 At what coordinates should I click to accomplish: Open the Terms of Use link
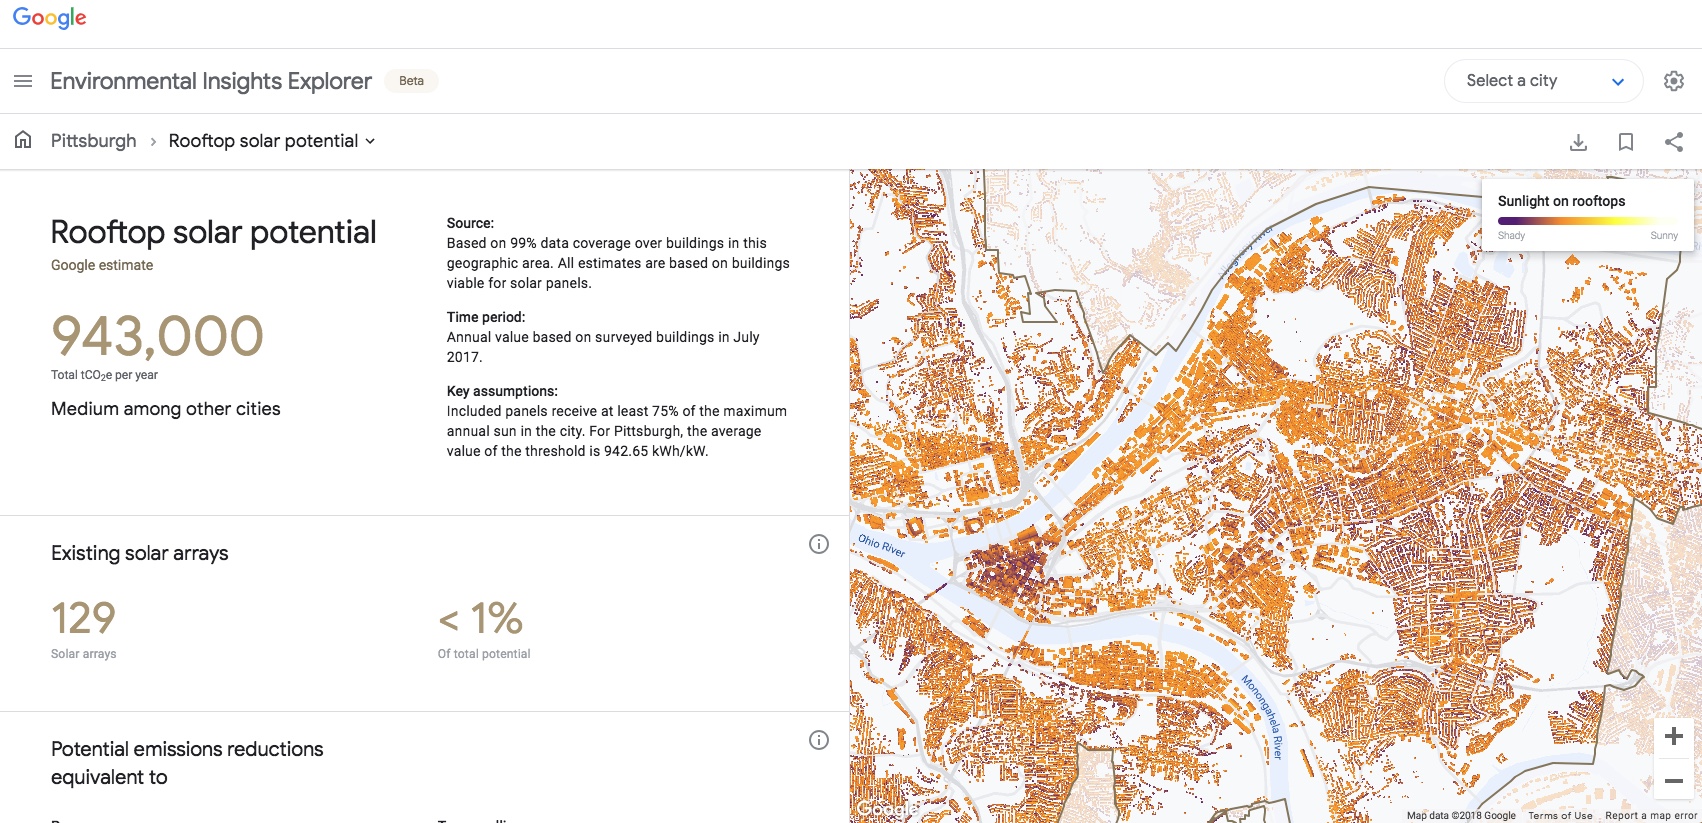[1560, 816]
